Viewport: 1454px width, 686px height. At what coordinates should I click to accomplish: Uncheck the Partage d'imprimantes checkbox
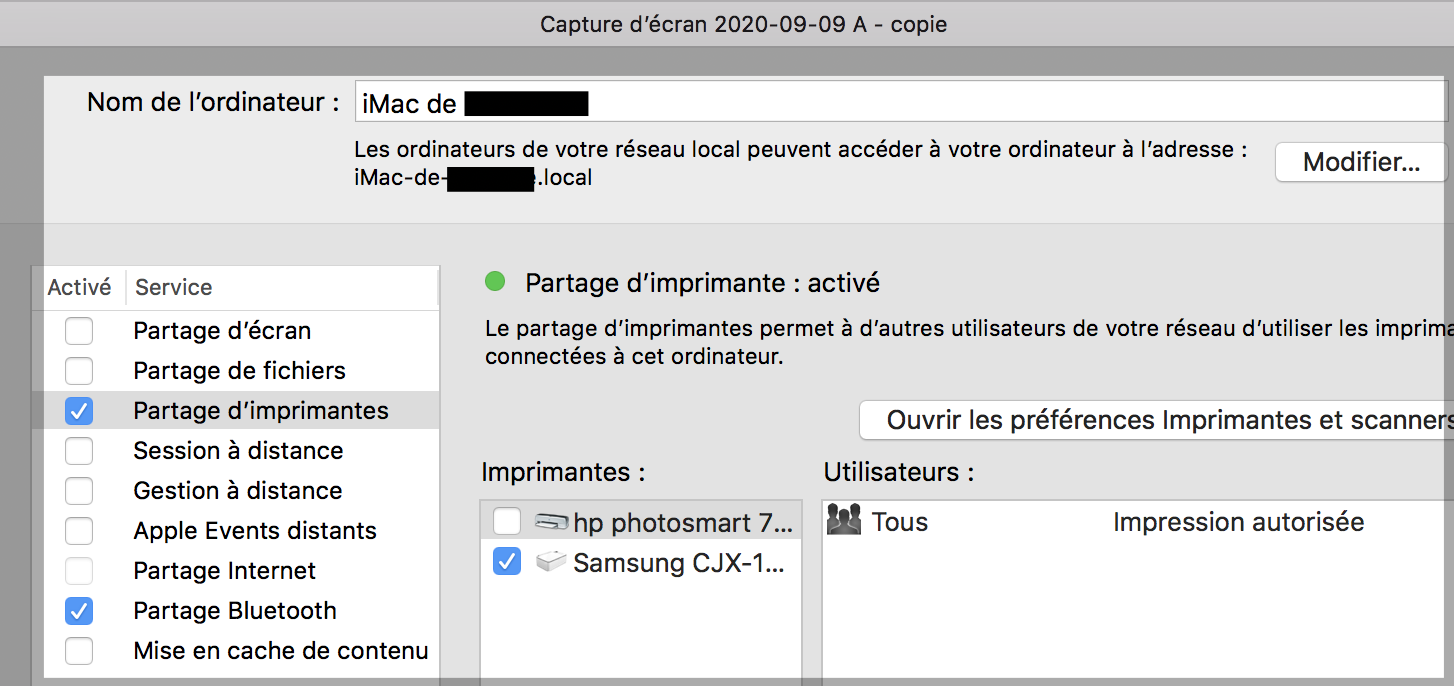tap(79, 411)
